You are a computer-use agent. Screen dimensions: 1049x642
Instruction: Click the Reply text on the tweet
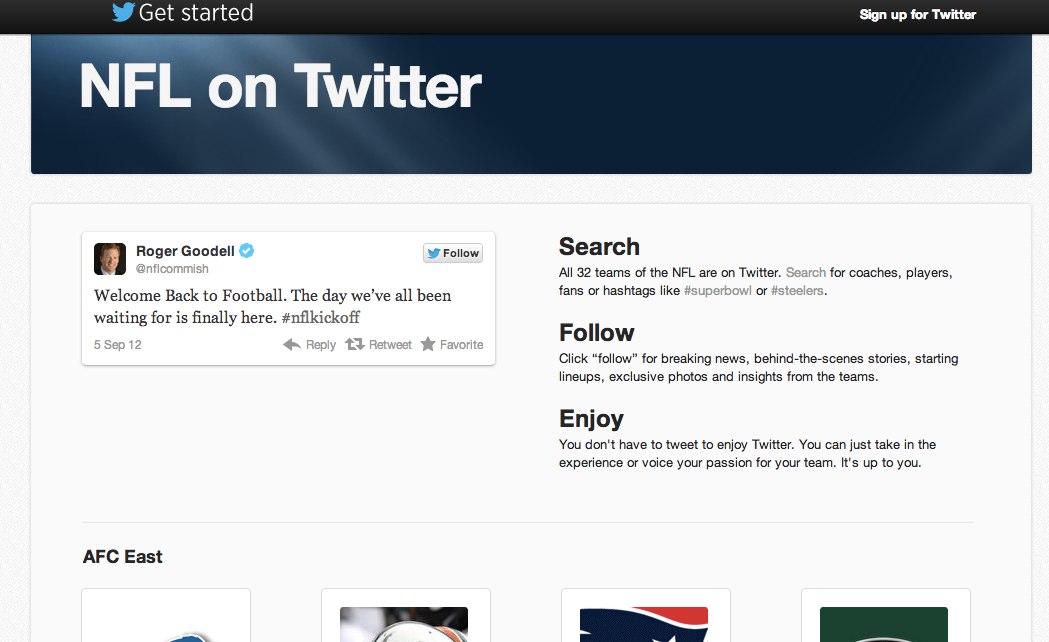pos(320,344)
